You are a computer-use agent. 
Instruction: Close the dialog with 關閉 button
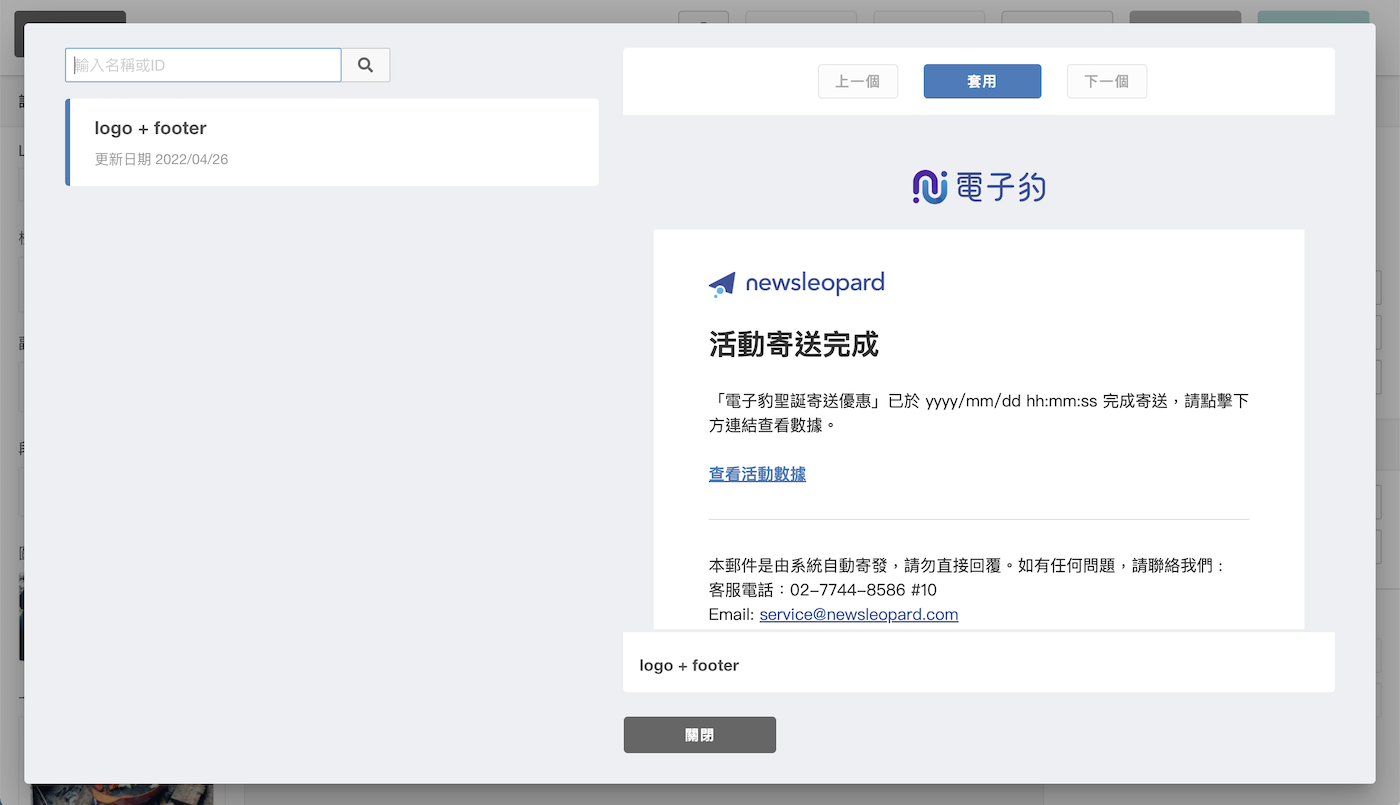tap(700, 735)
